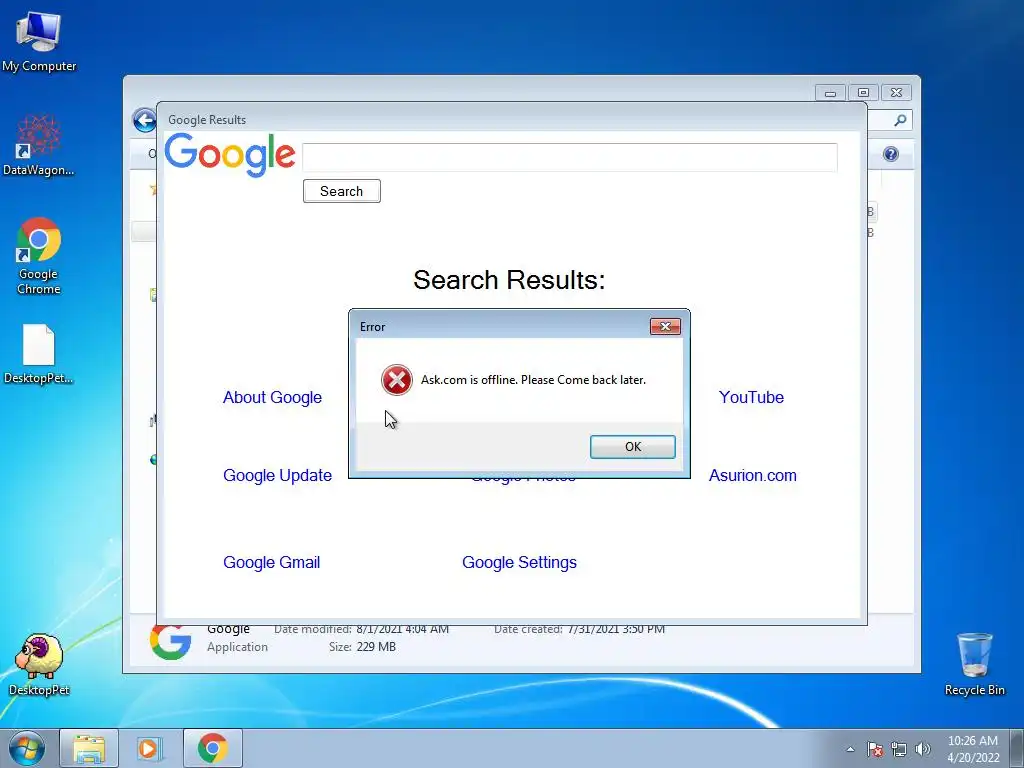Open the YouTube link

(751, 398)
